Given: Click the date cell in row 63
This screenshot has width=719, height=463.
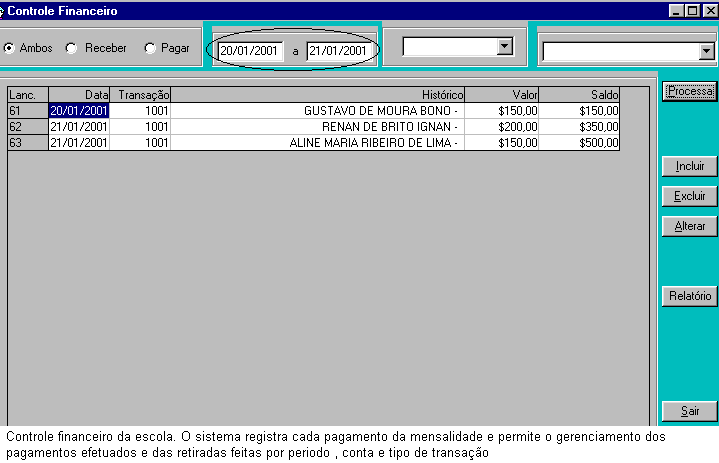Looking at the screenshot, I should tap(79, 143).
